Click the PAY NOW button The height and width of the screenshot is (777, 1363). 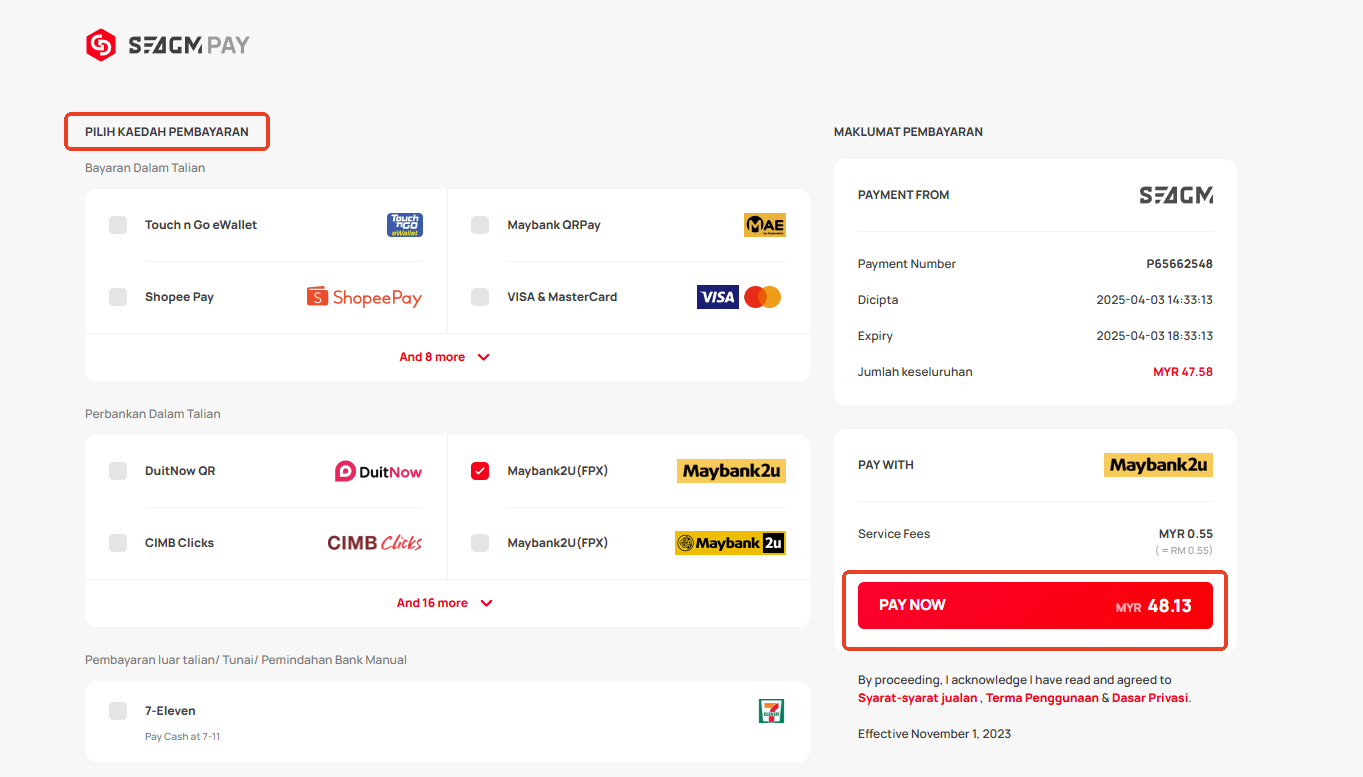click(x=1035, y=605)
